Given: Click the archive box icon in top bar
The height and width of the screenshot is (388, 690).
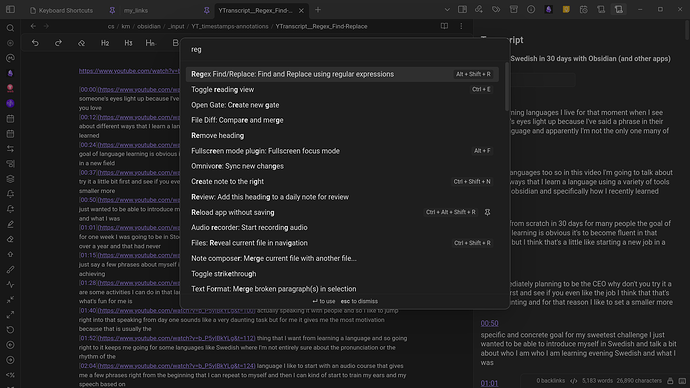Looking at the screenshot, I should (514, 10).
